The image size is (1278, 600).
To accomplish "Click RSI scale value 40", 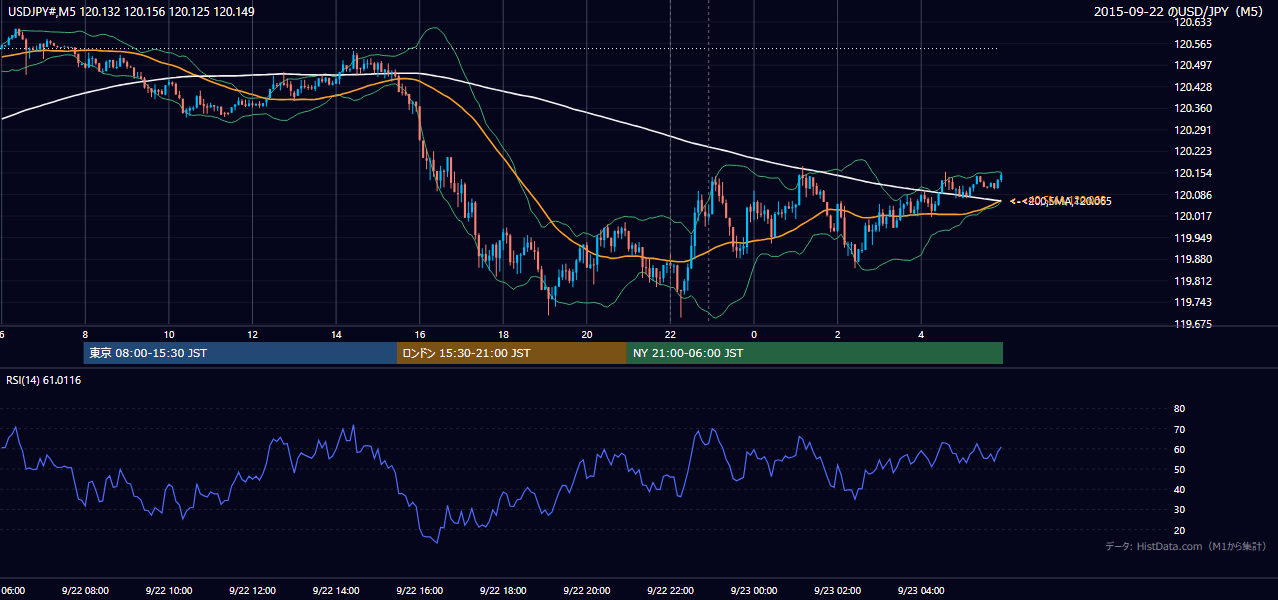I will [x=1179, y=489].
